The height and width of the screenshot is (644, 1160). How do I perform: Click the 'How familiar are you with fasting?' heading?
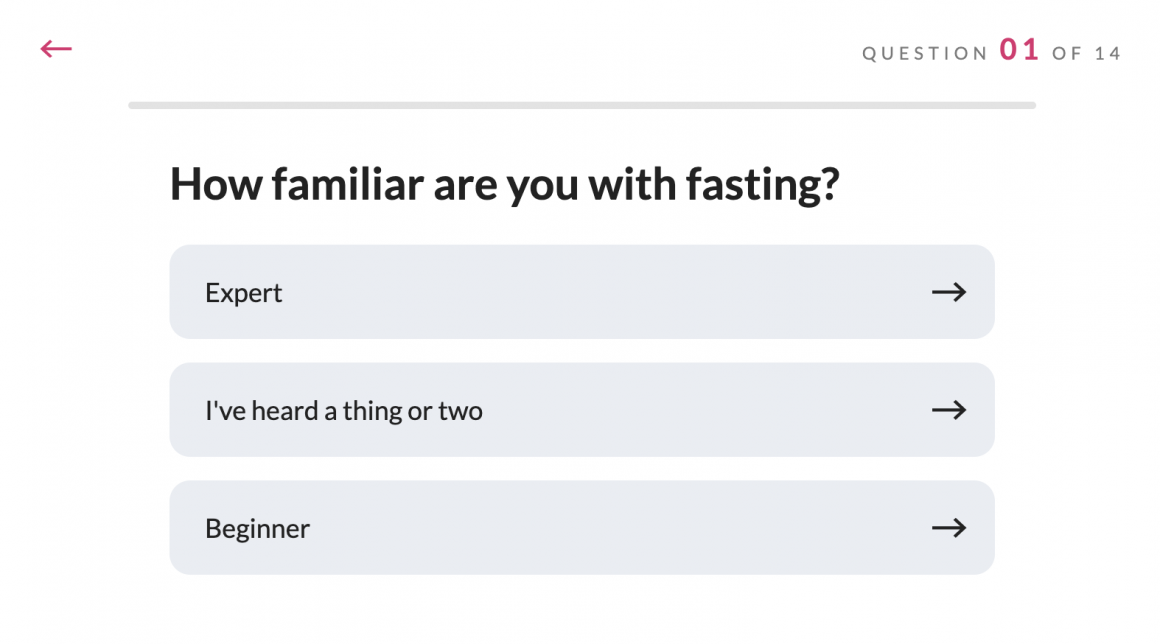click(503, 185)
